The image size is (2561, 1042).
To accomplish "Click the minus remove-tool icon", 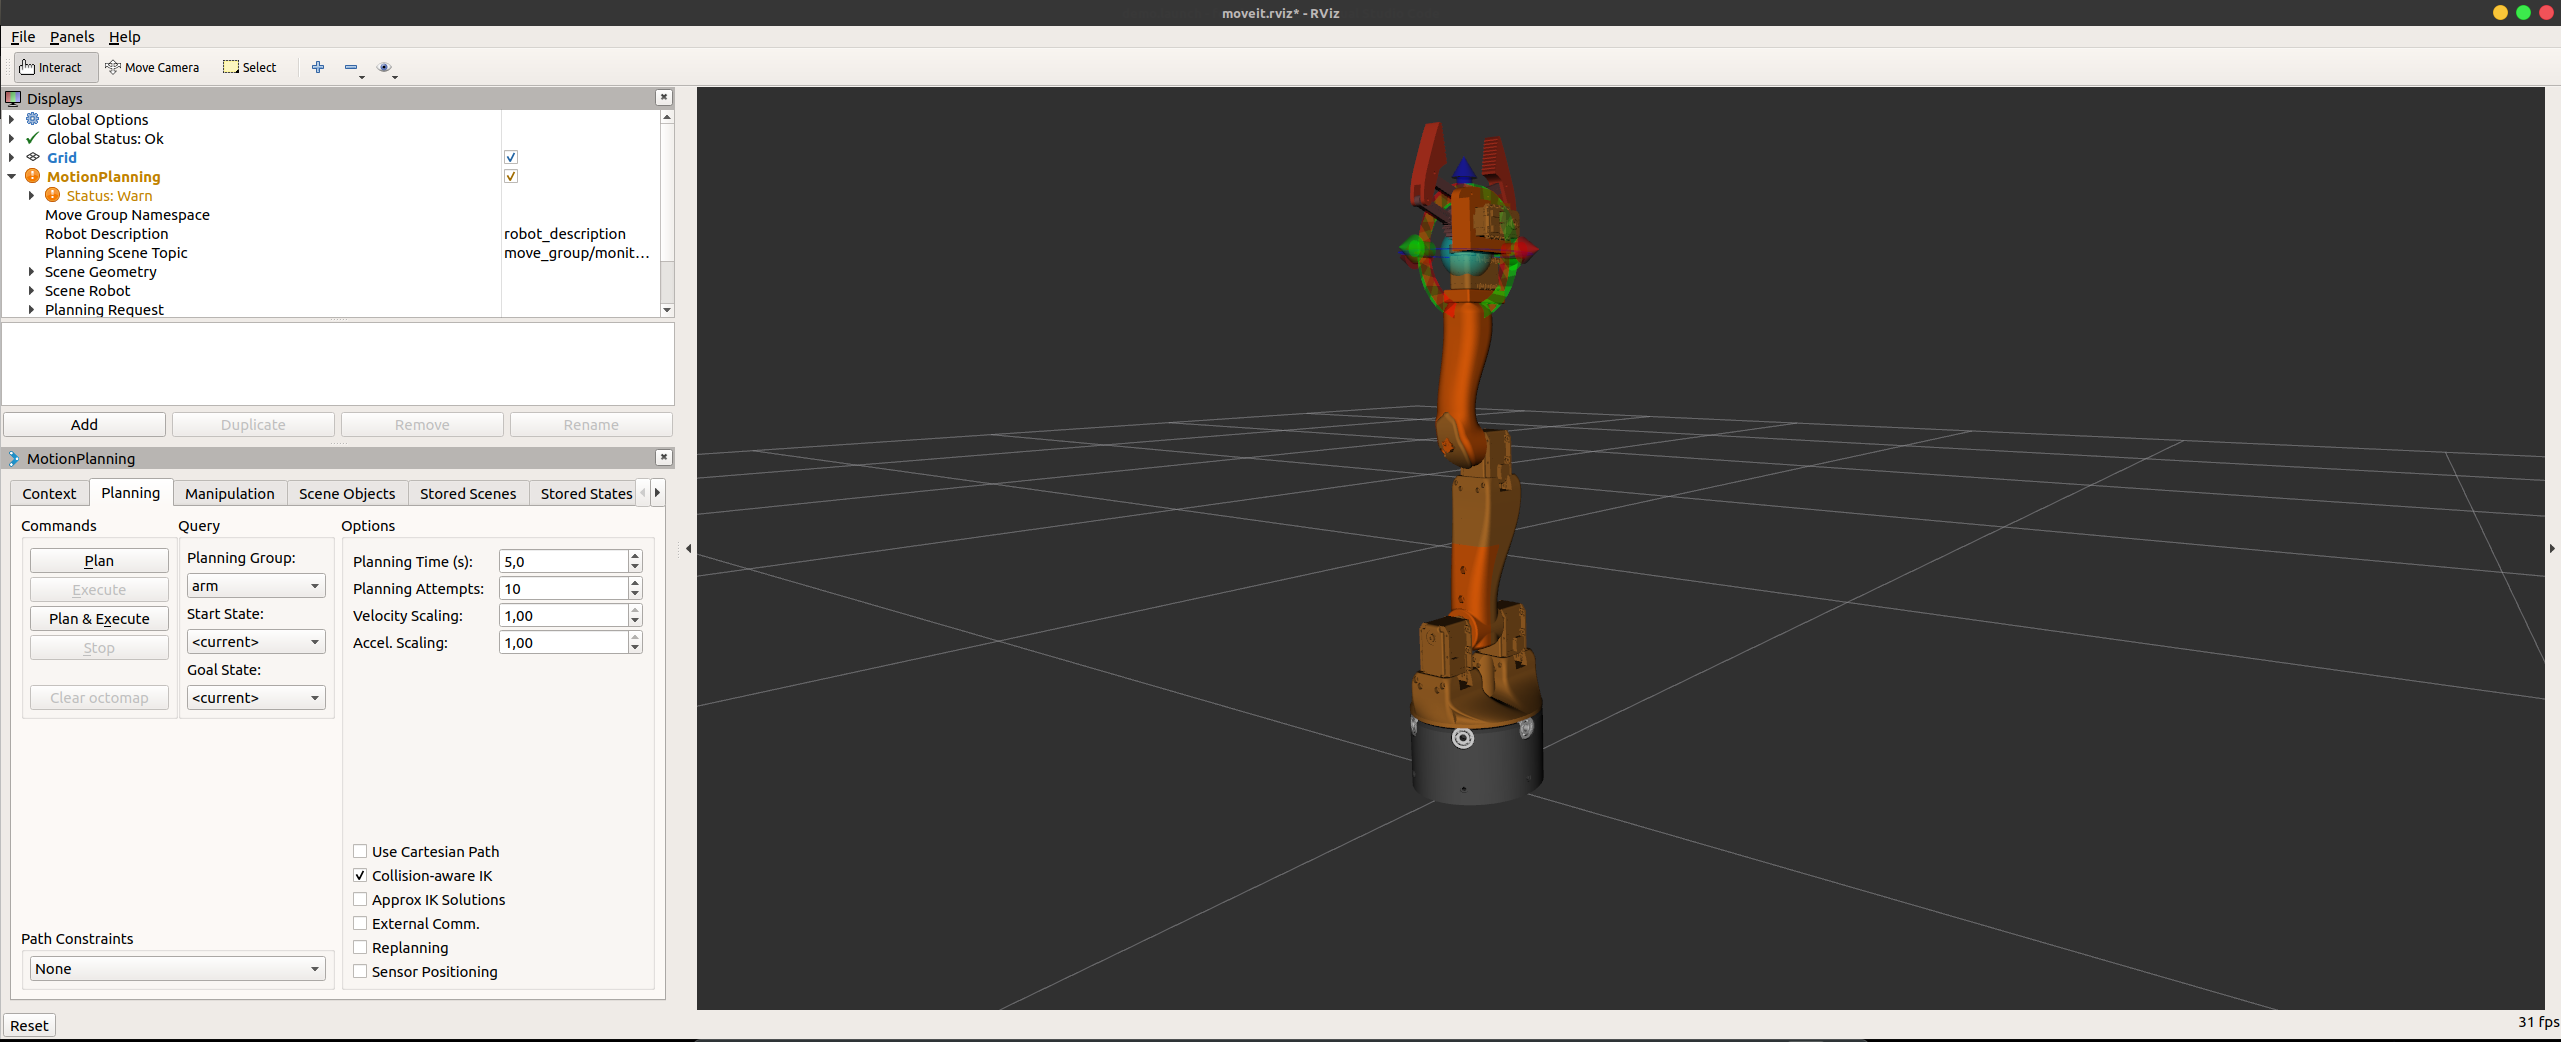I will click(x=351, y=67).
